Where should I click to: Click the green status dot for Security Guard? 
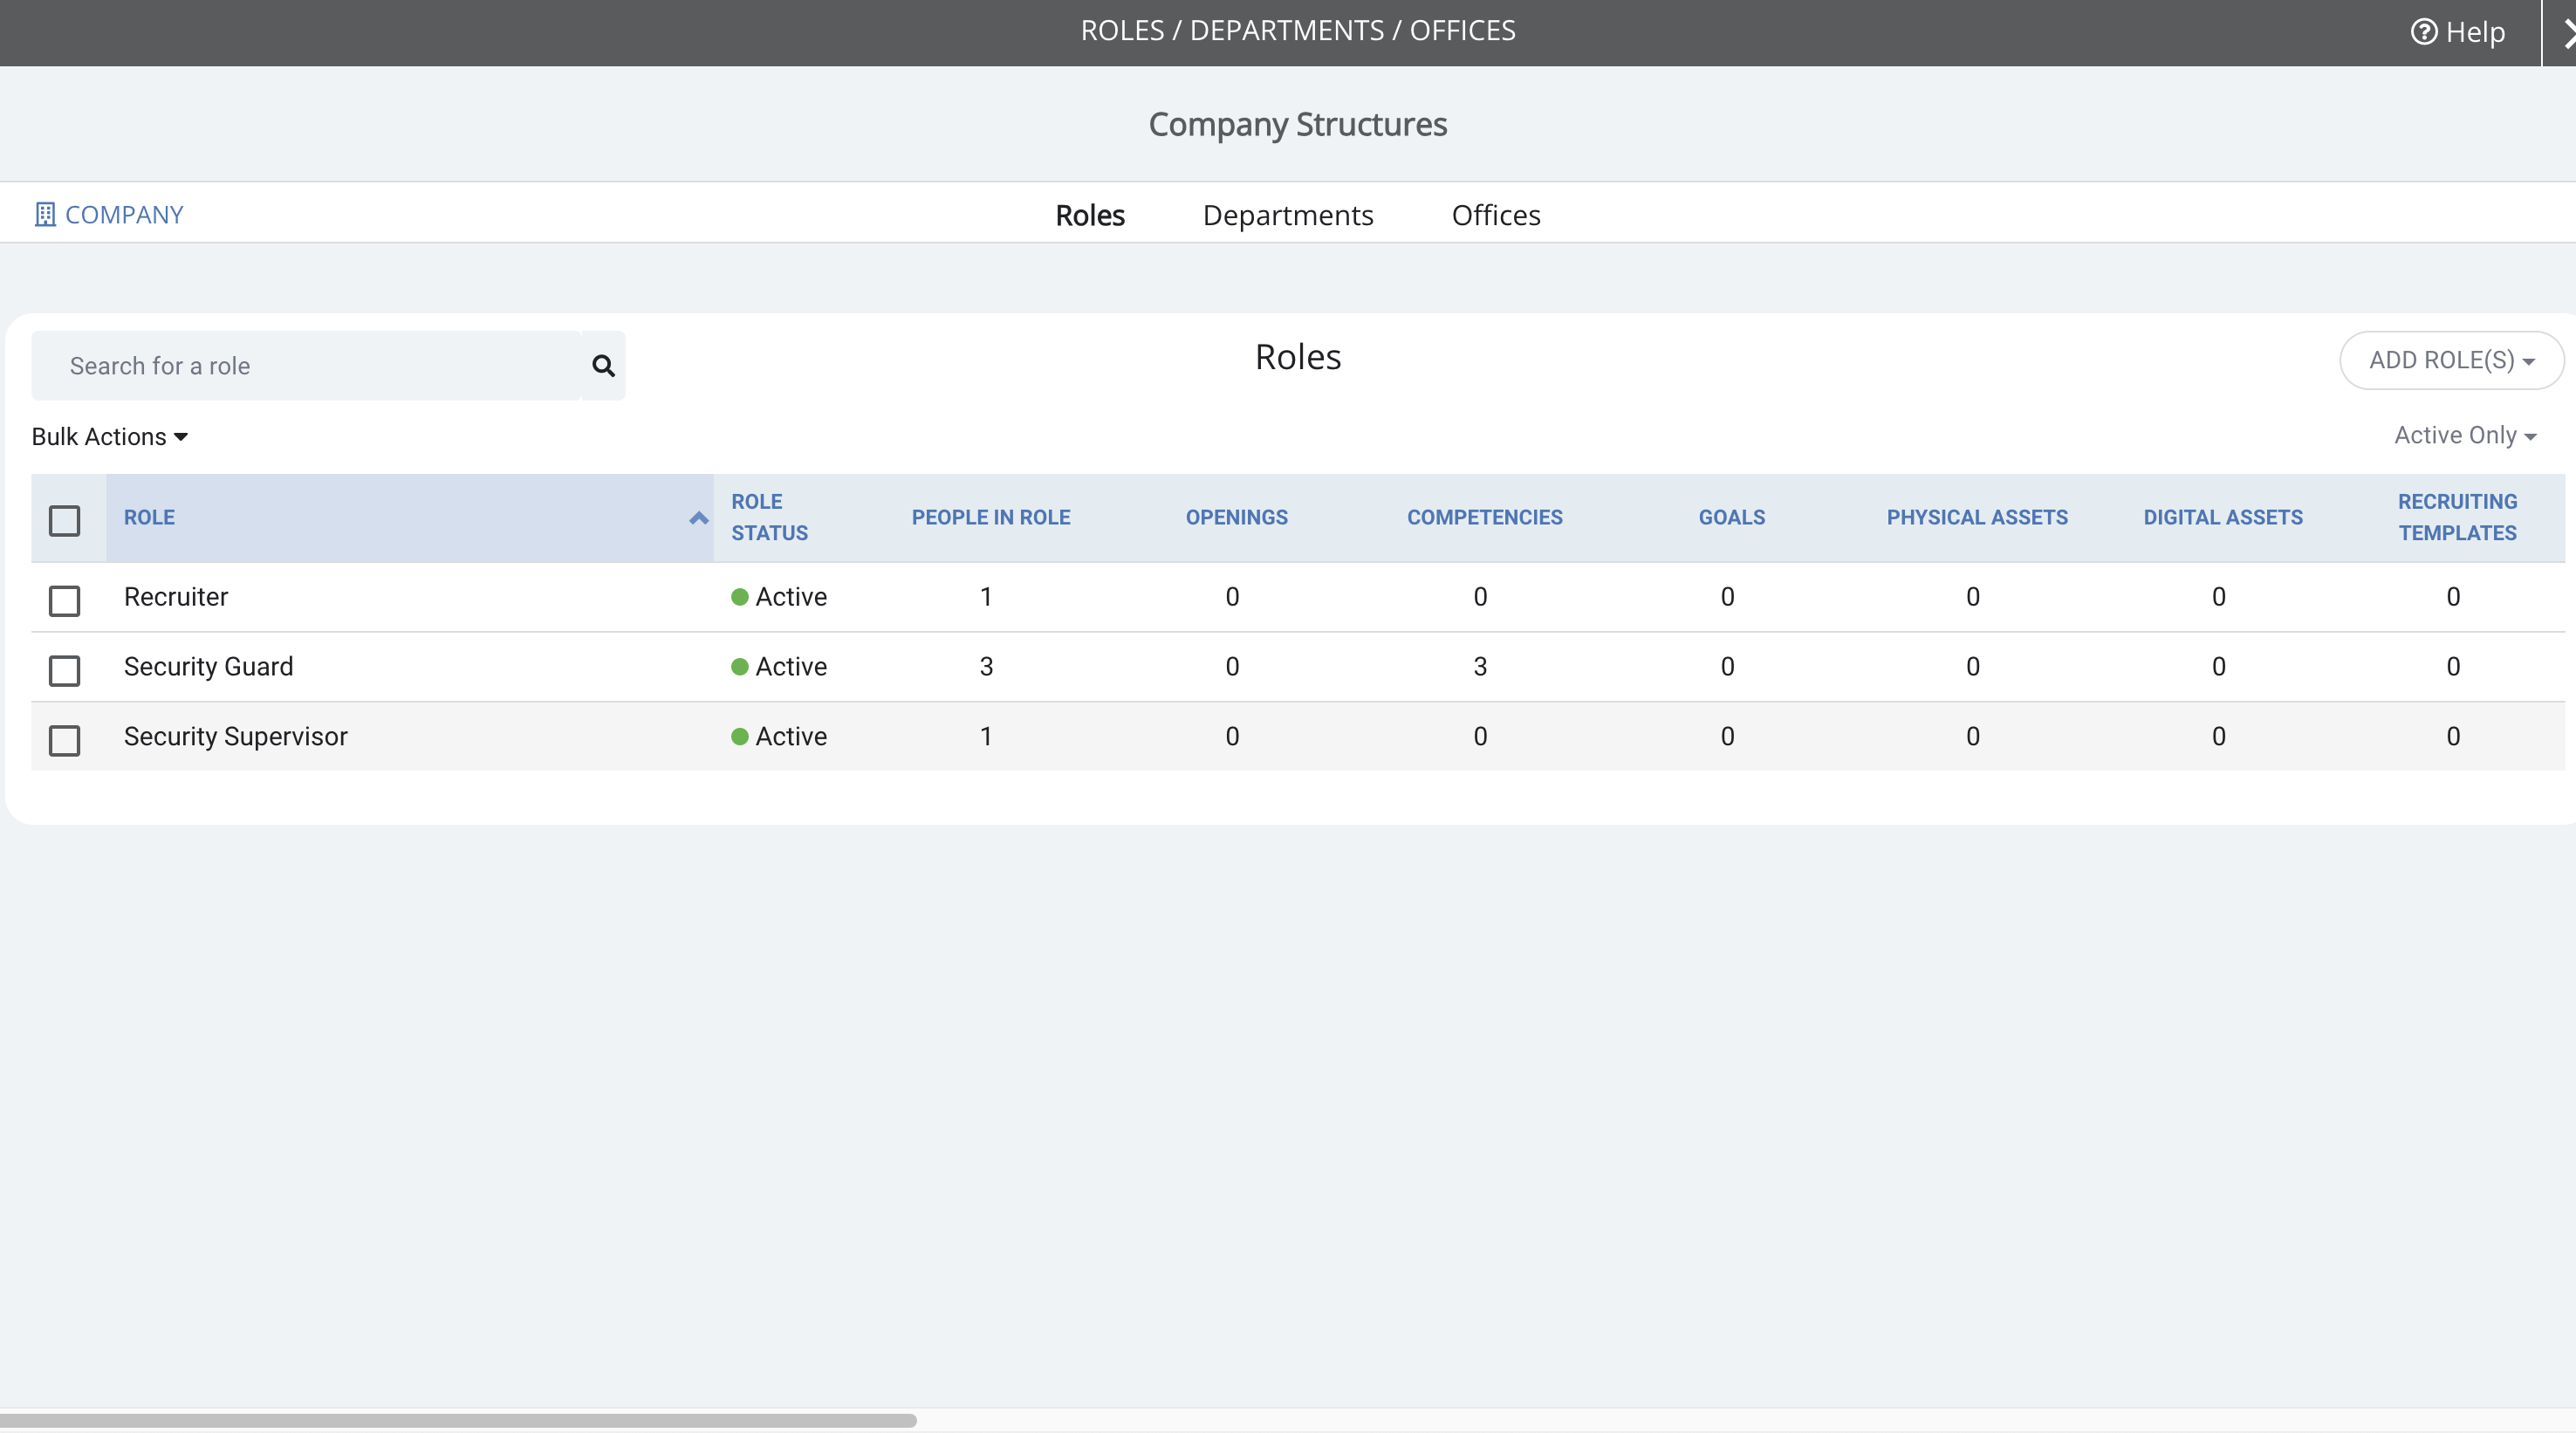click(740, 667)
